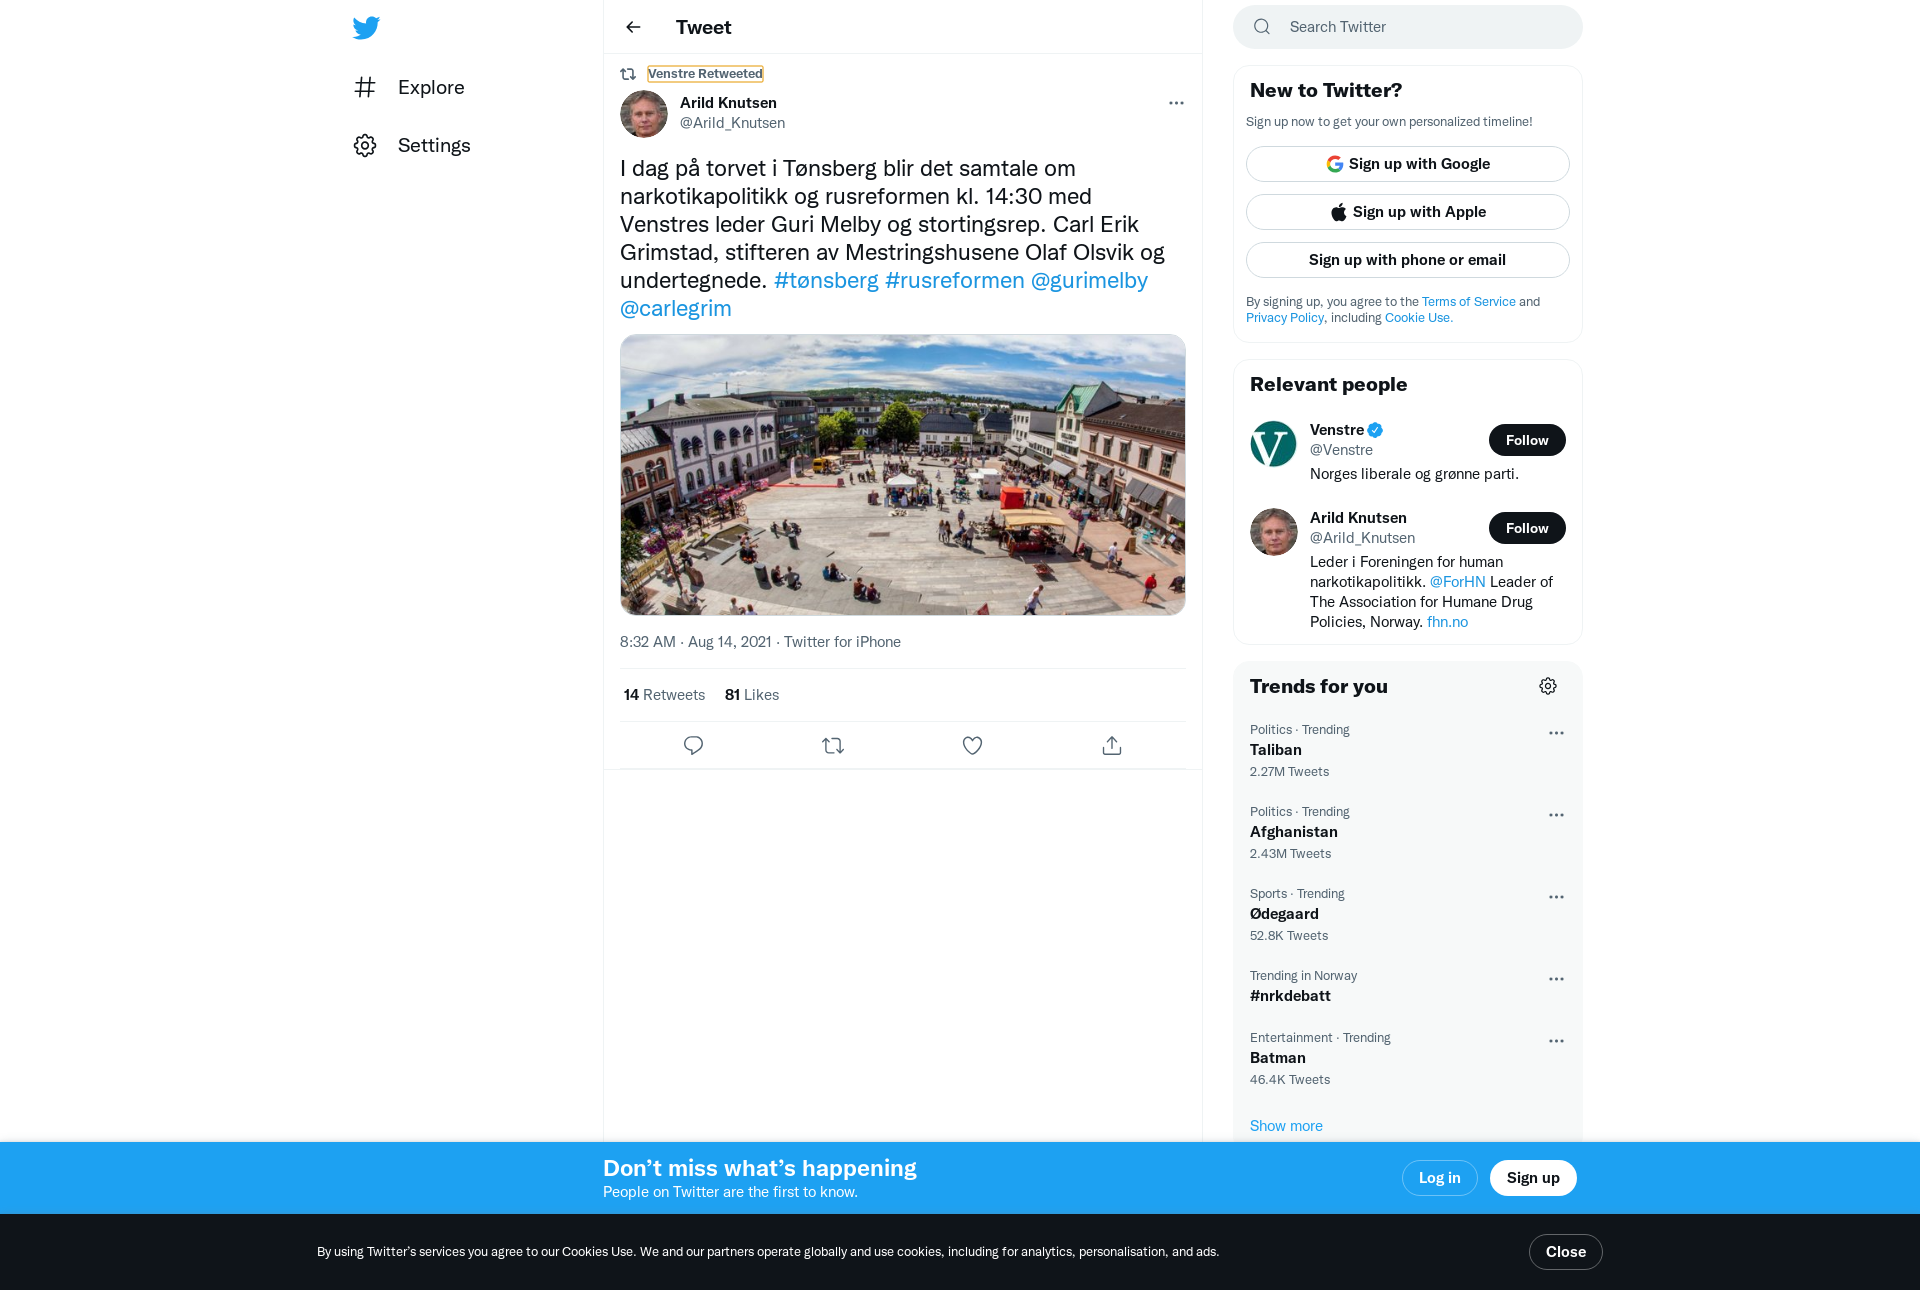Click the Venstre verified badge
The image size is (1920, 1290).
[x=1375, y=430]
